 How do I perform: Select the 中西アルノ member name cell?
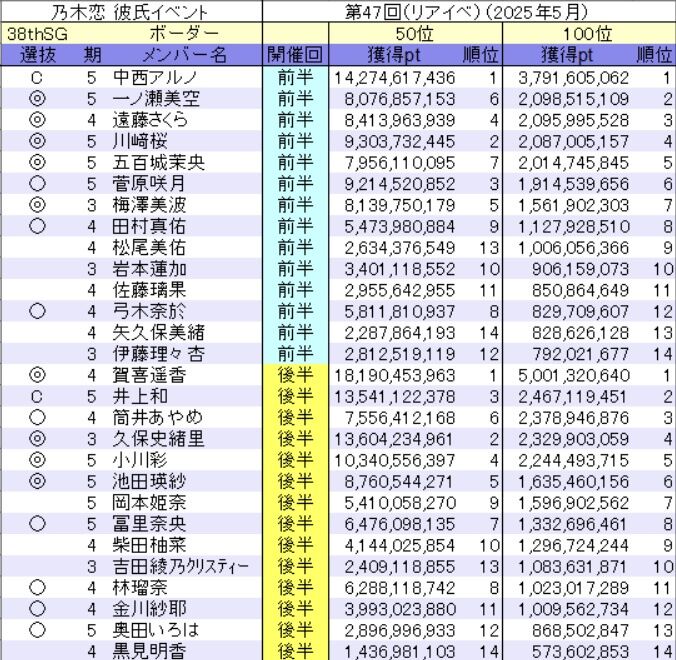point(155,78)
